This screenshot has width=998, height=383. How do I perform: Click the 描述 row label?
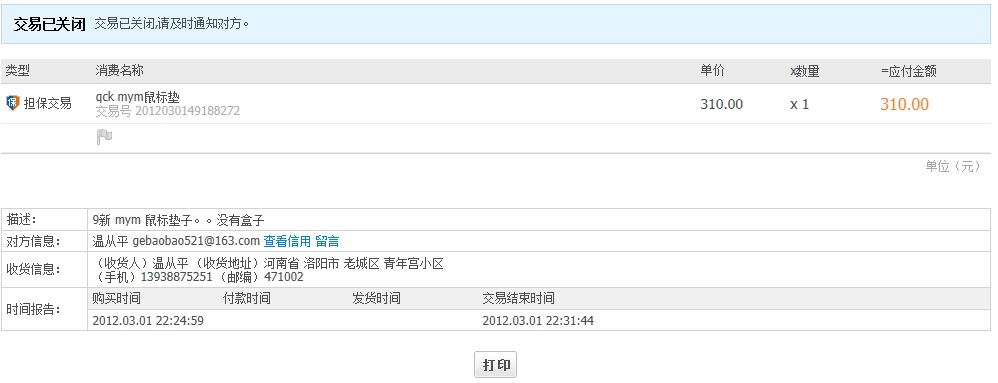pyautogui.click(x=21, y=219)
